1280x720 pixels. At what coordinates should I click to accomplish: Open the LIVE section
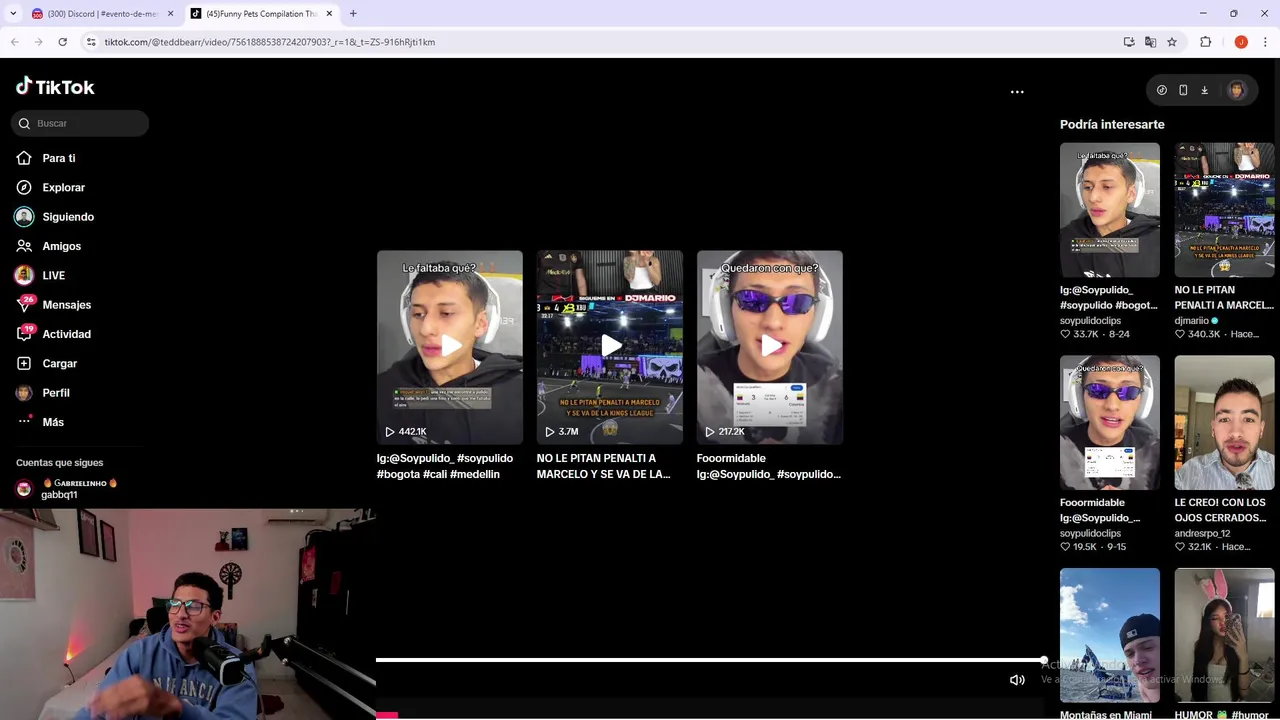53,275
